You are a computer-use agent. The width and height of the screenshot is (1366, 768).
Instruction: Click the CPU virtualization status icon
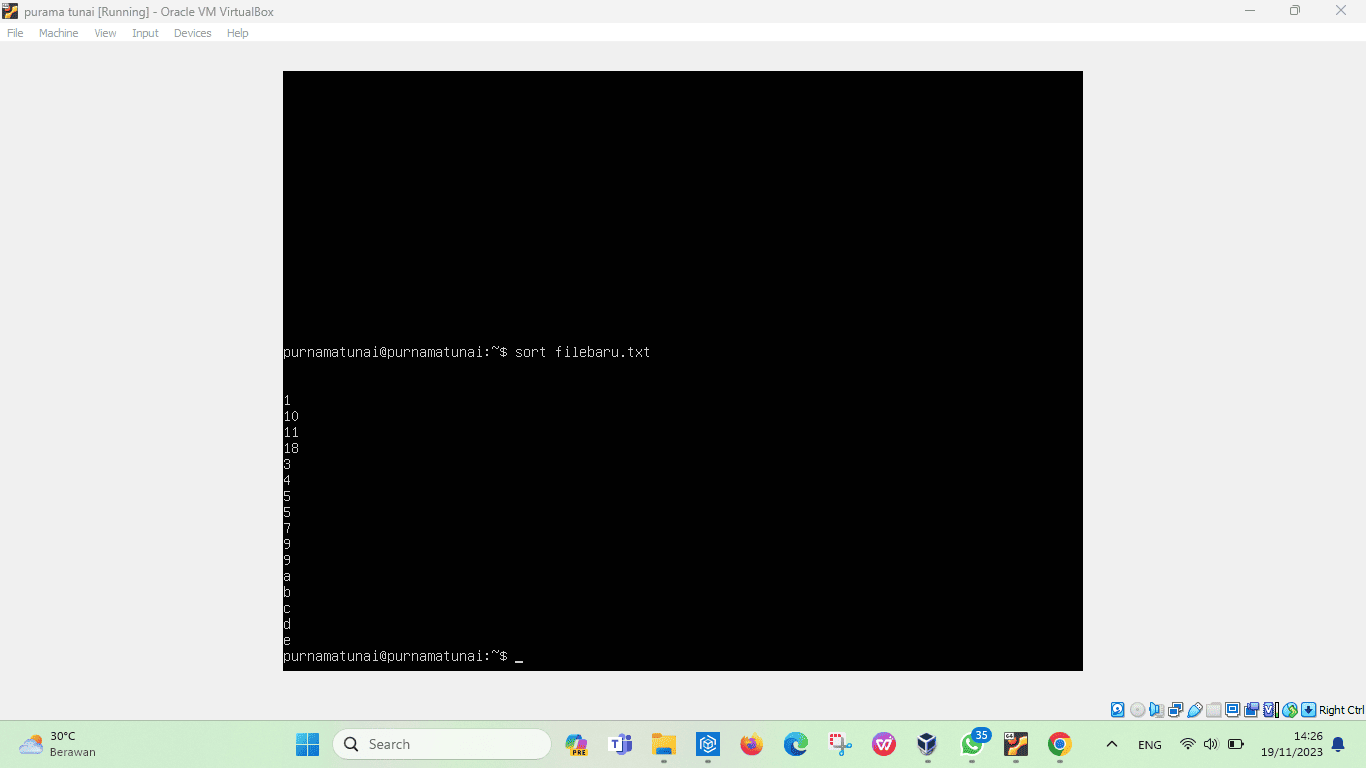pyautogui.click(x=1271, y=710)
